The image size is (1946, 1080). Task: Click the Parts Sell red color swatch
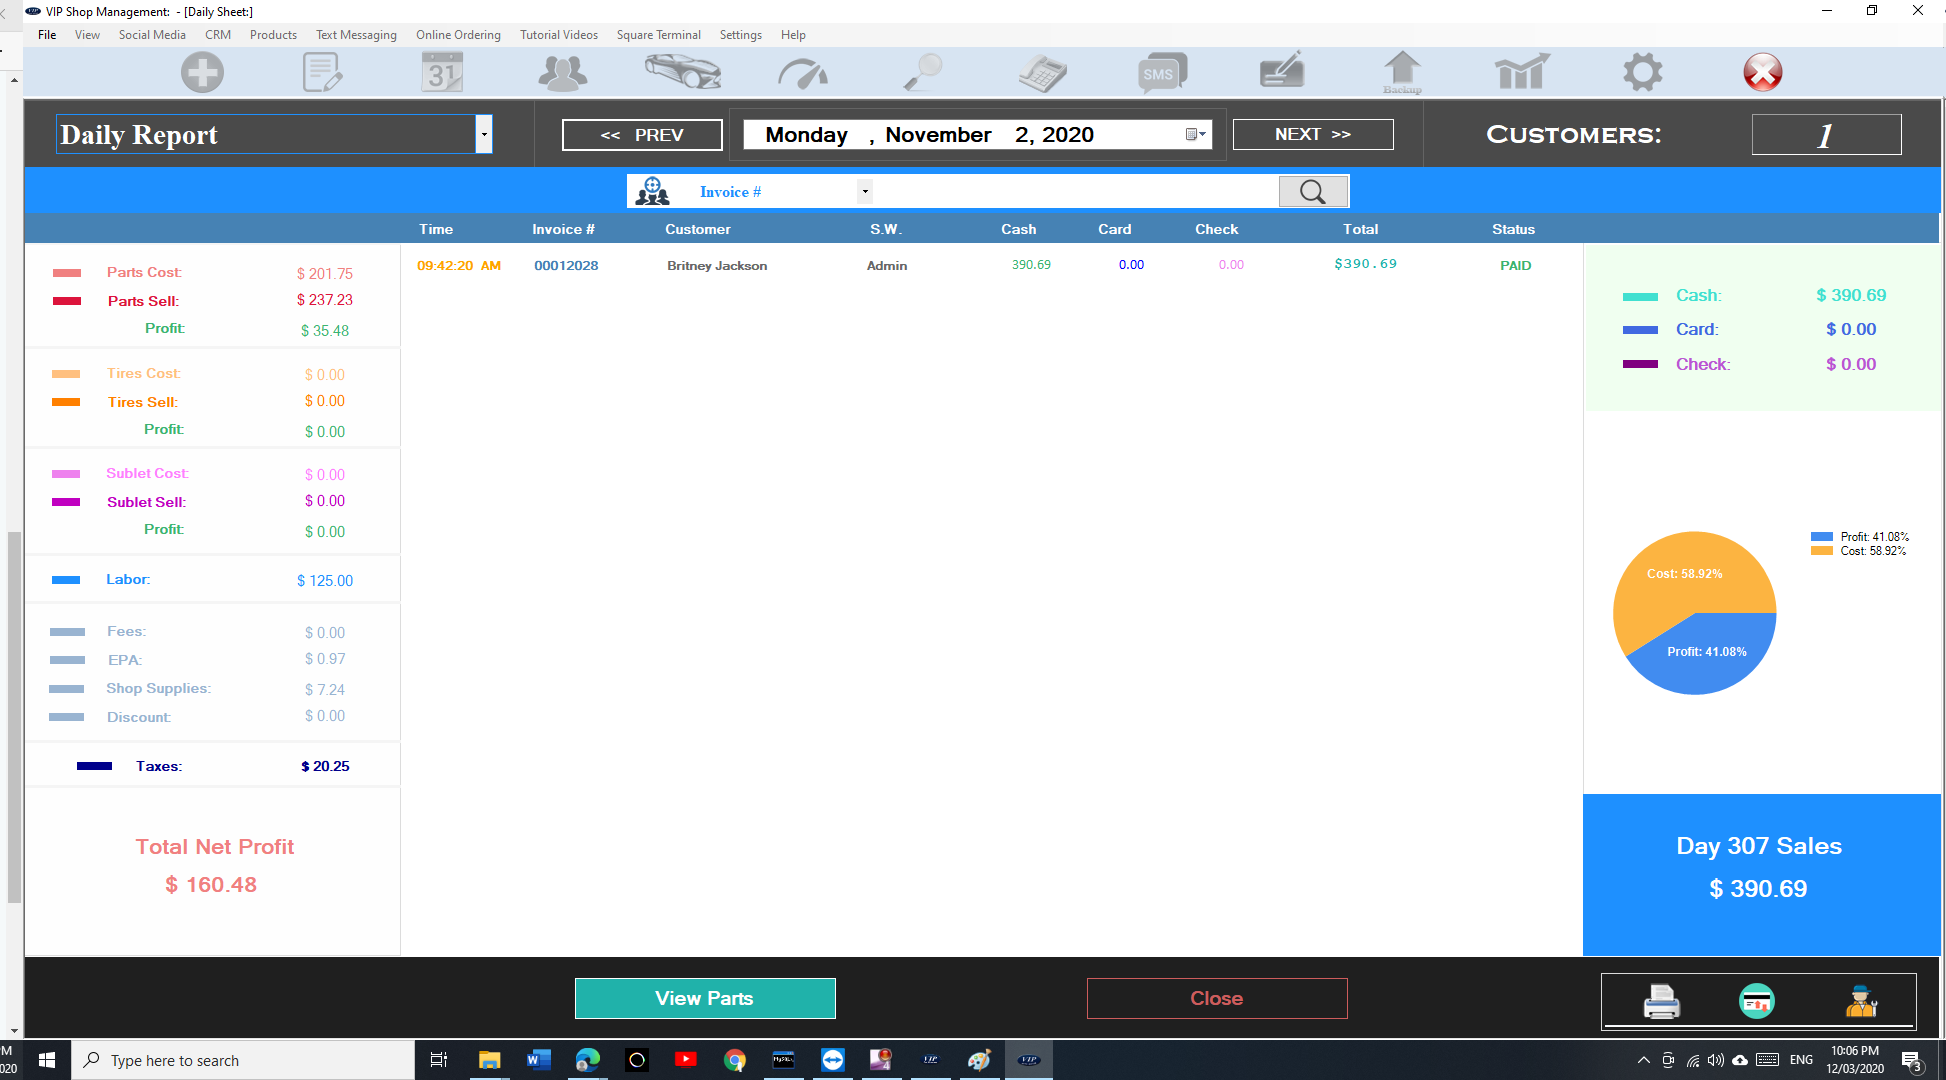(x=67, y=301)
